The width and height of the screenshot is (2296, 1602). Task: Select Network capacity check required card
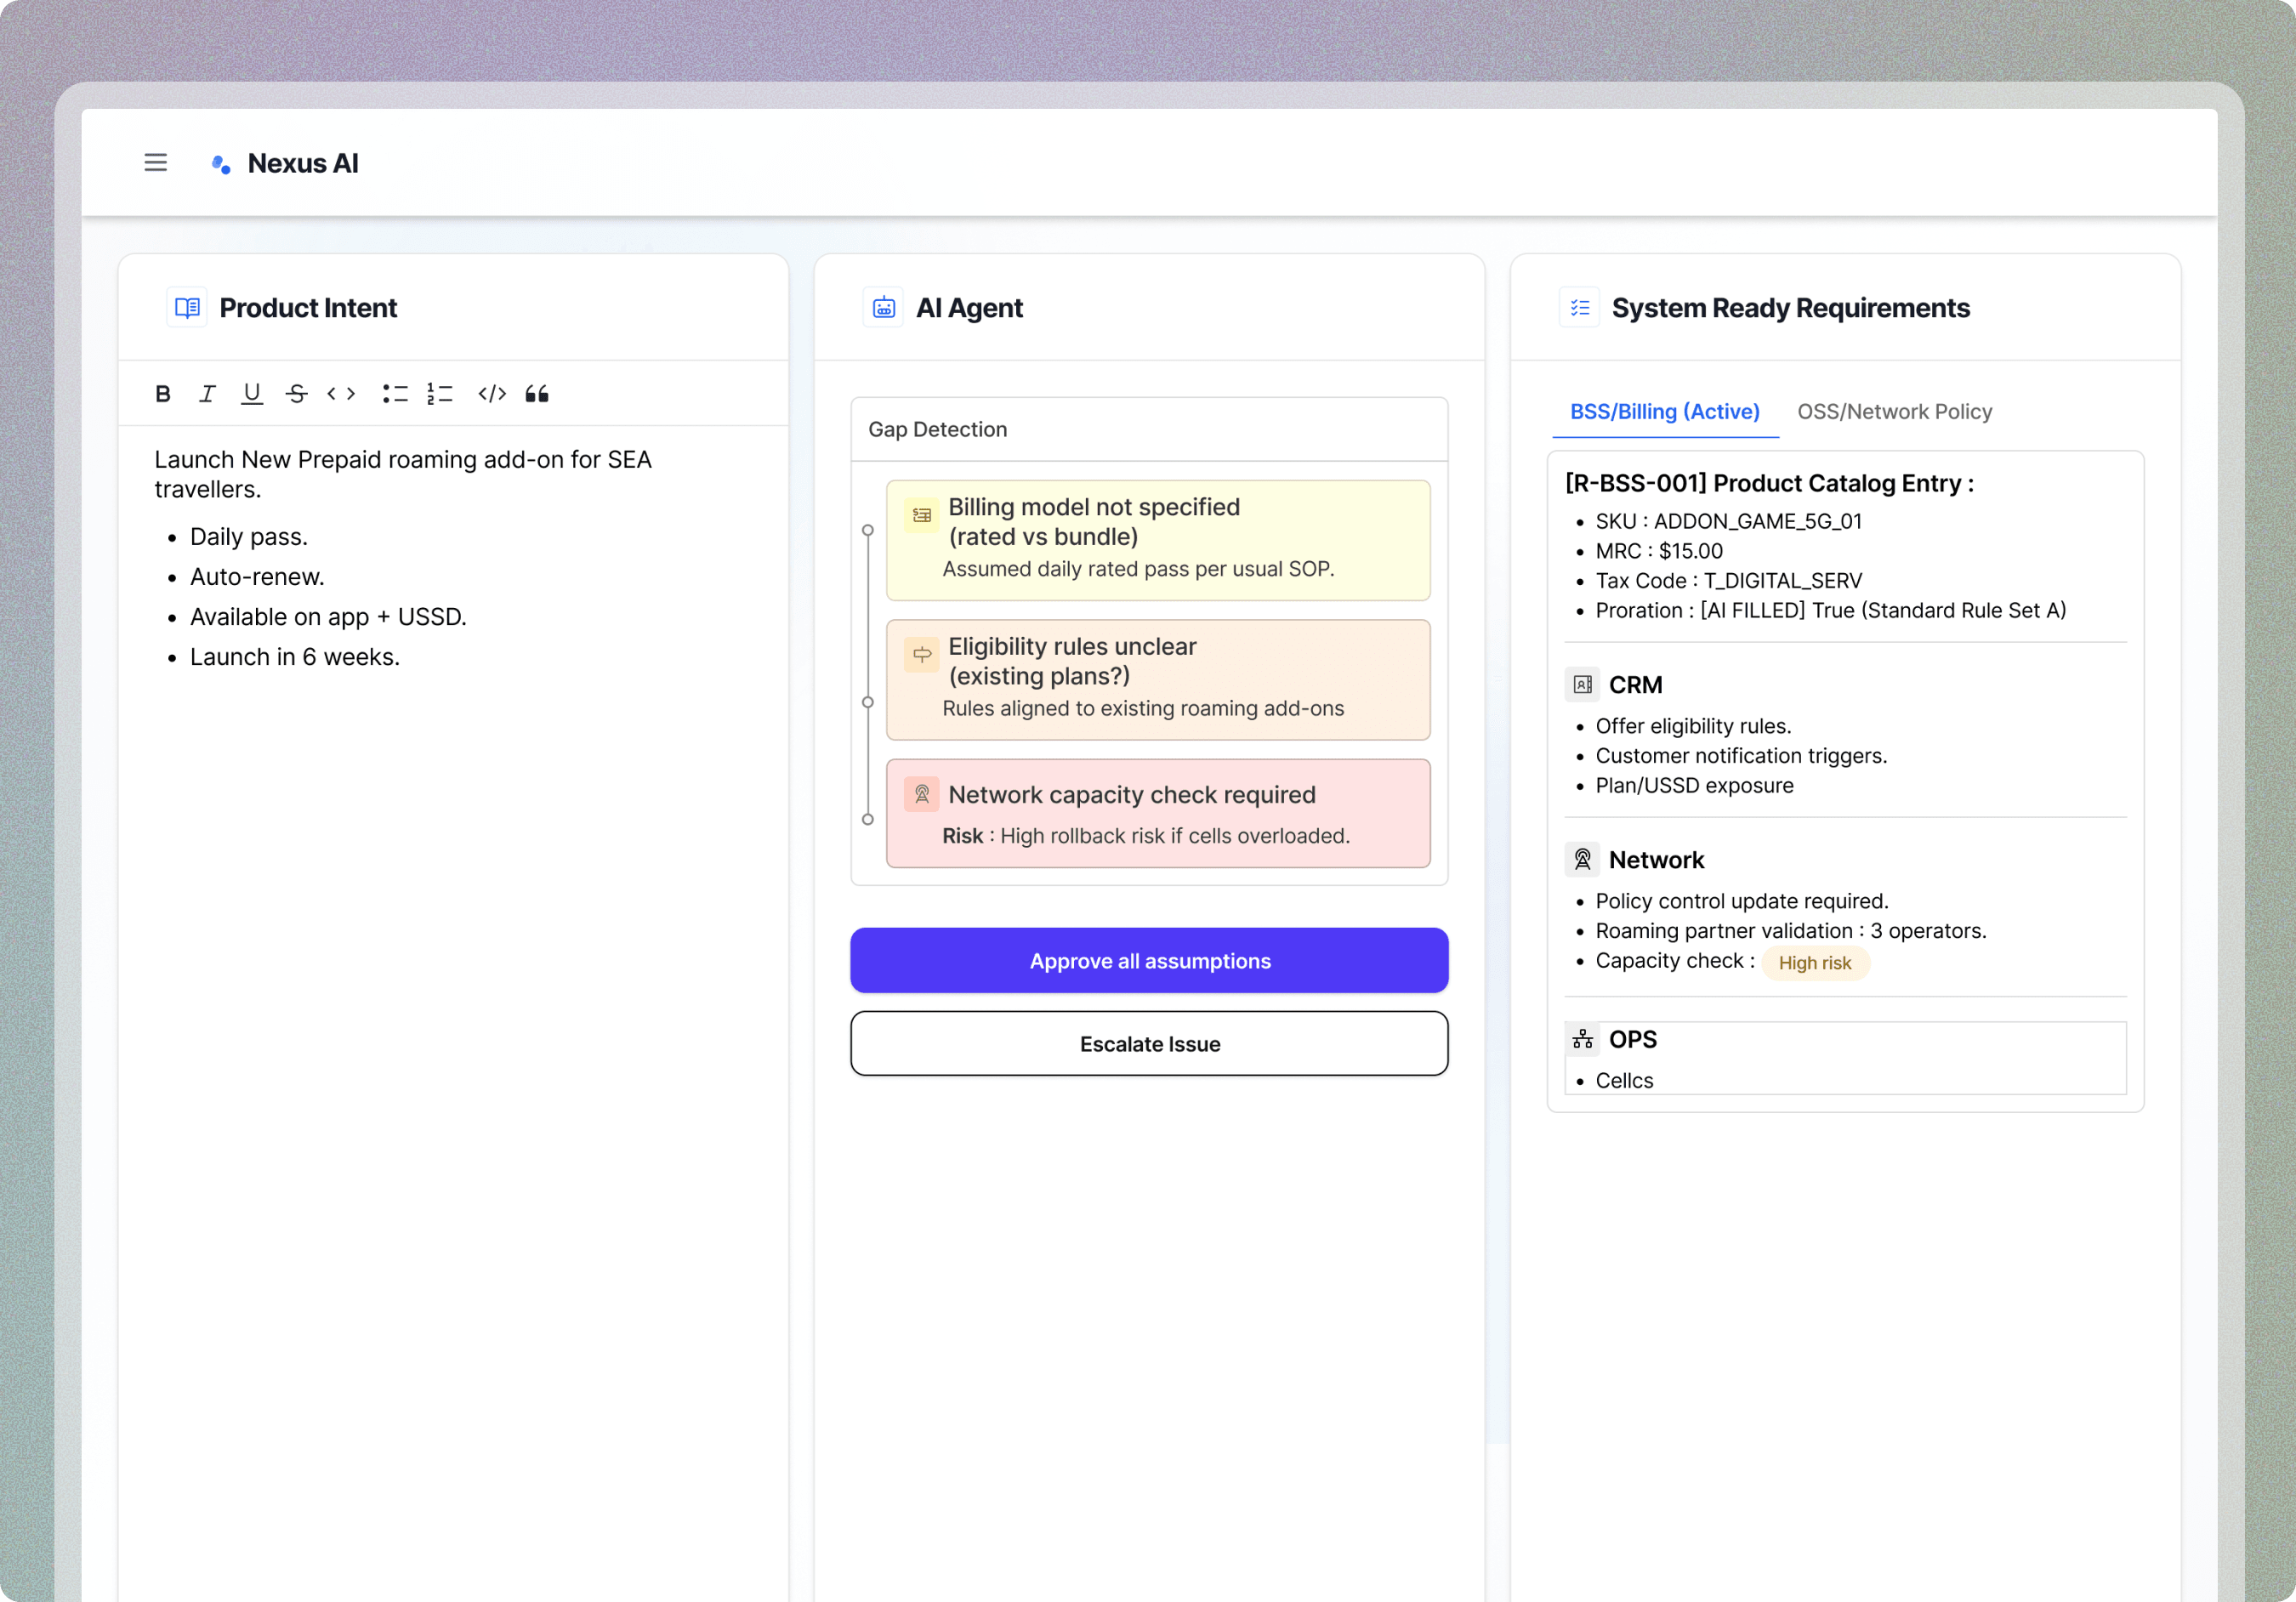pos(1157,813)
